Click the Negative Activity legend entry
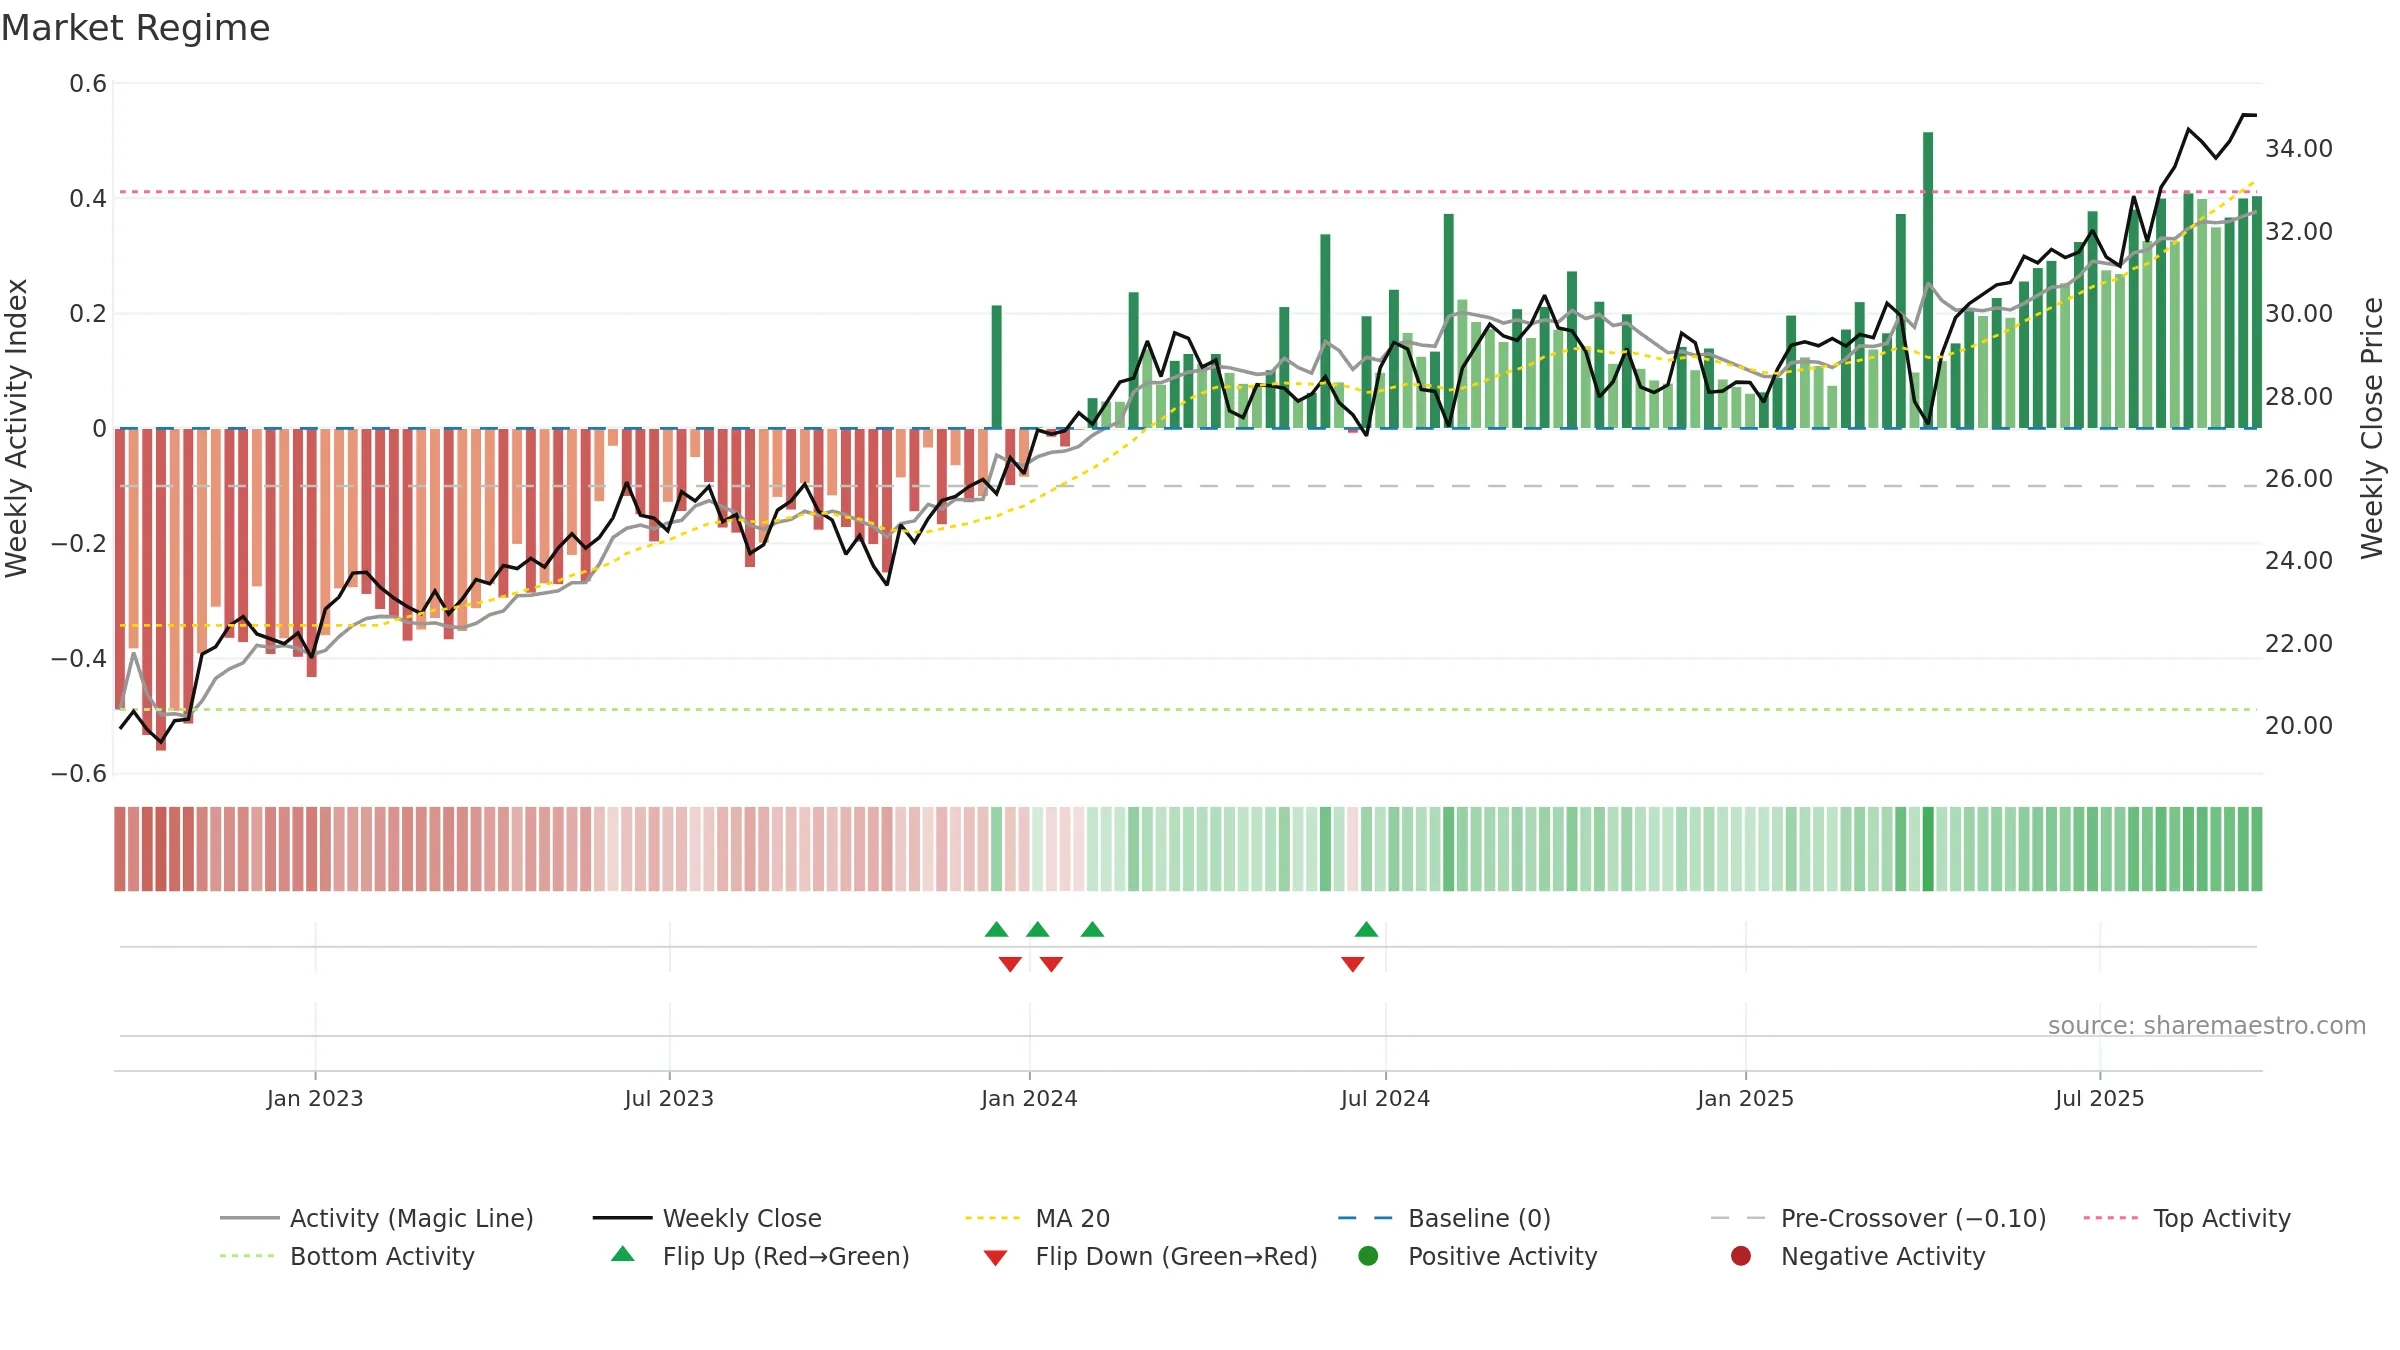Image resolution: width=2400 pixels, height=1350 pixels. (1858, 1256)
